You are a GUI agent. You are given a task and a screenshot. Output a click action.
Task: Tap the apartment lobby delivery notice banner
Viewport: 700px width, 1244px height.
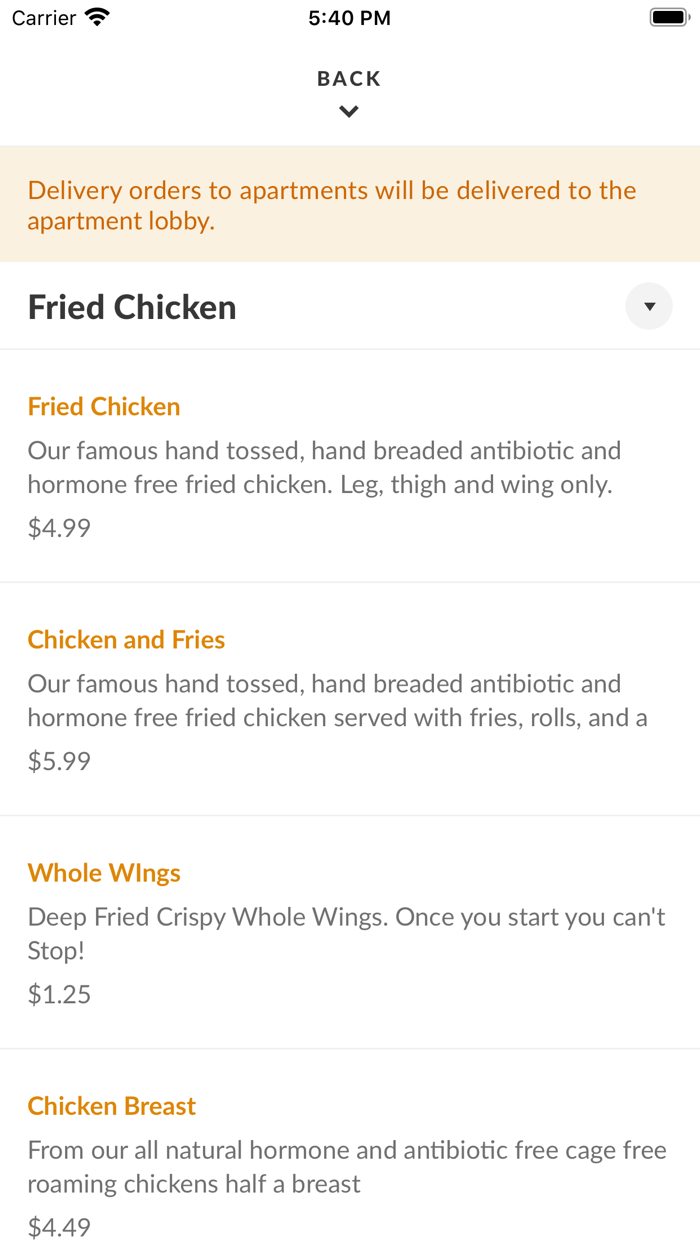click(x=332, y=205)
